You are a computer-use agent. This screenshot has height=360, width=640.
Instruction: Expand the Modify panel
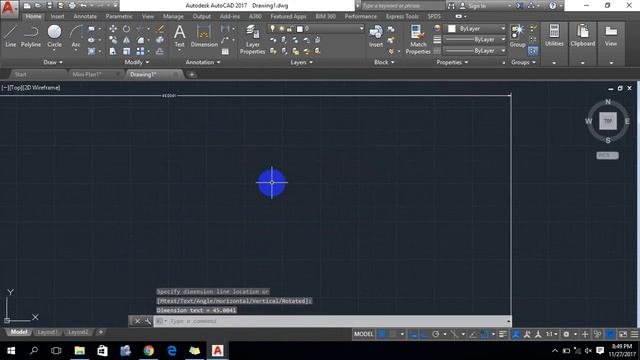tap(137, 62)
